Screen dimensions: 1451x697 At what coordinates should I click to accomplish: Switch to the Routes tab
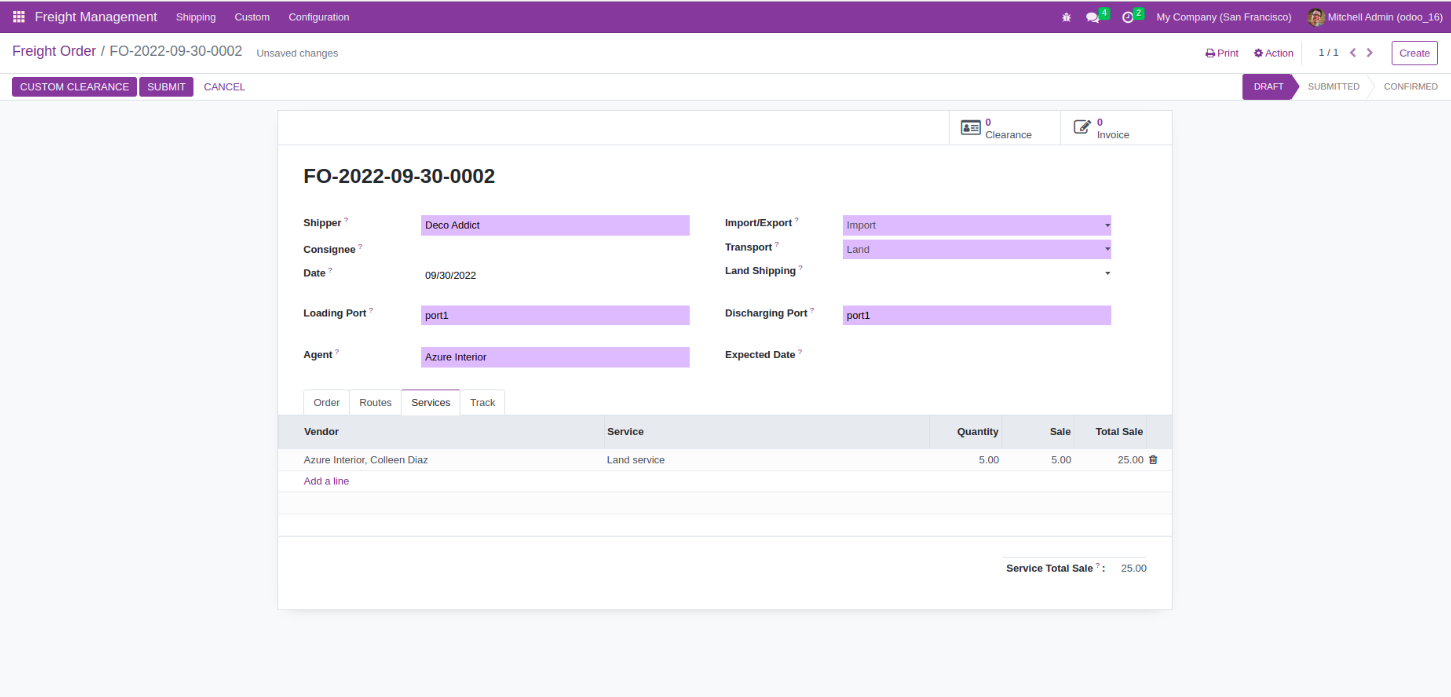375,402
